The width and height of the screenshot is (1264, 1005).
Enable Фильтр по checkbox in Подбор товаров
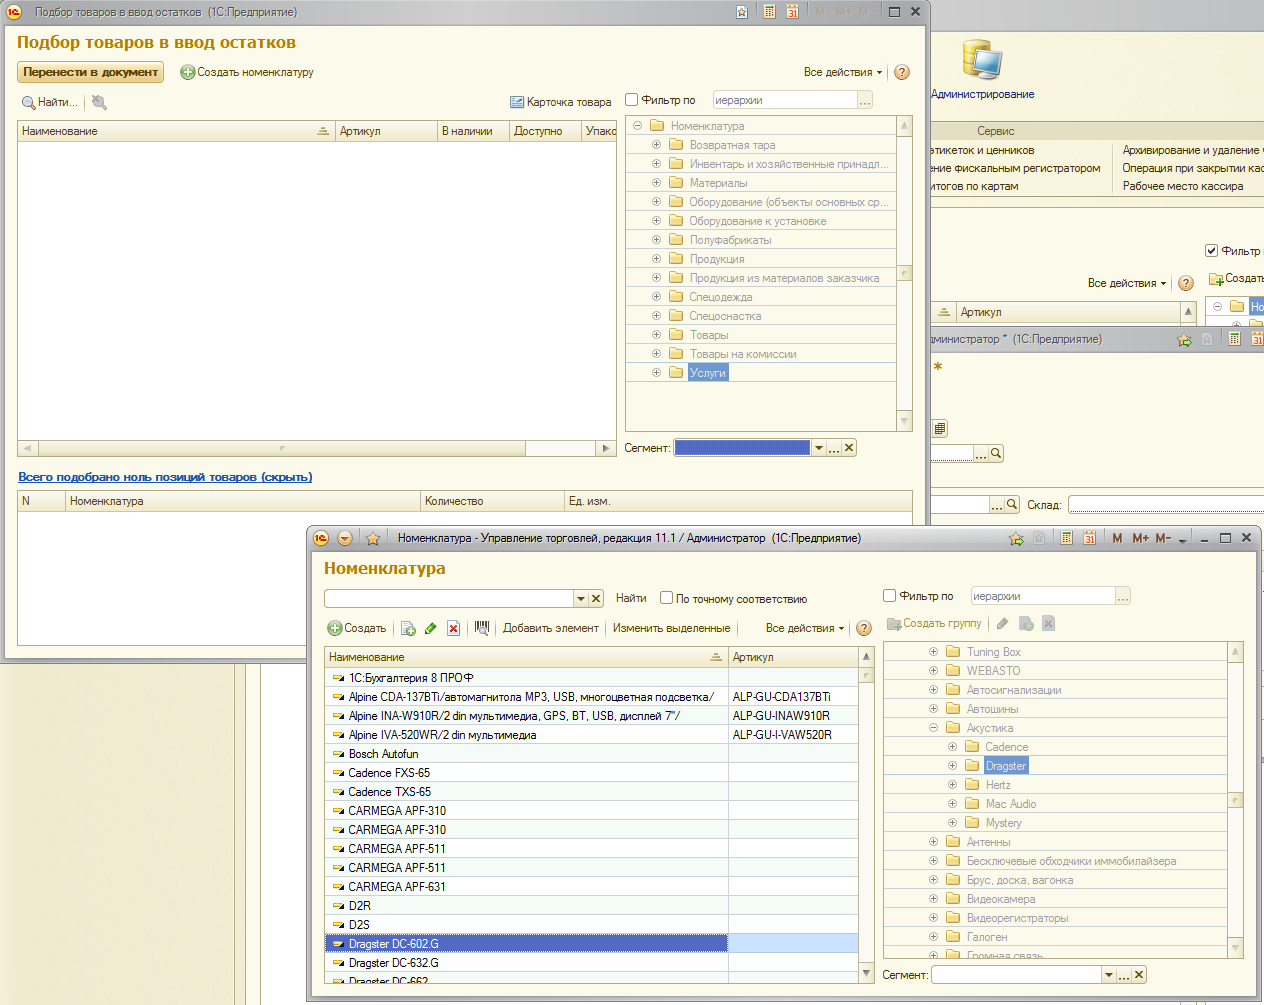click(x=632, y=100)
